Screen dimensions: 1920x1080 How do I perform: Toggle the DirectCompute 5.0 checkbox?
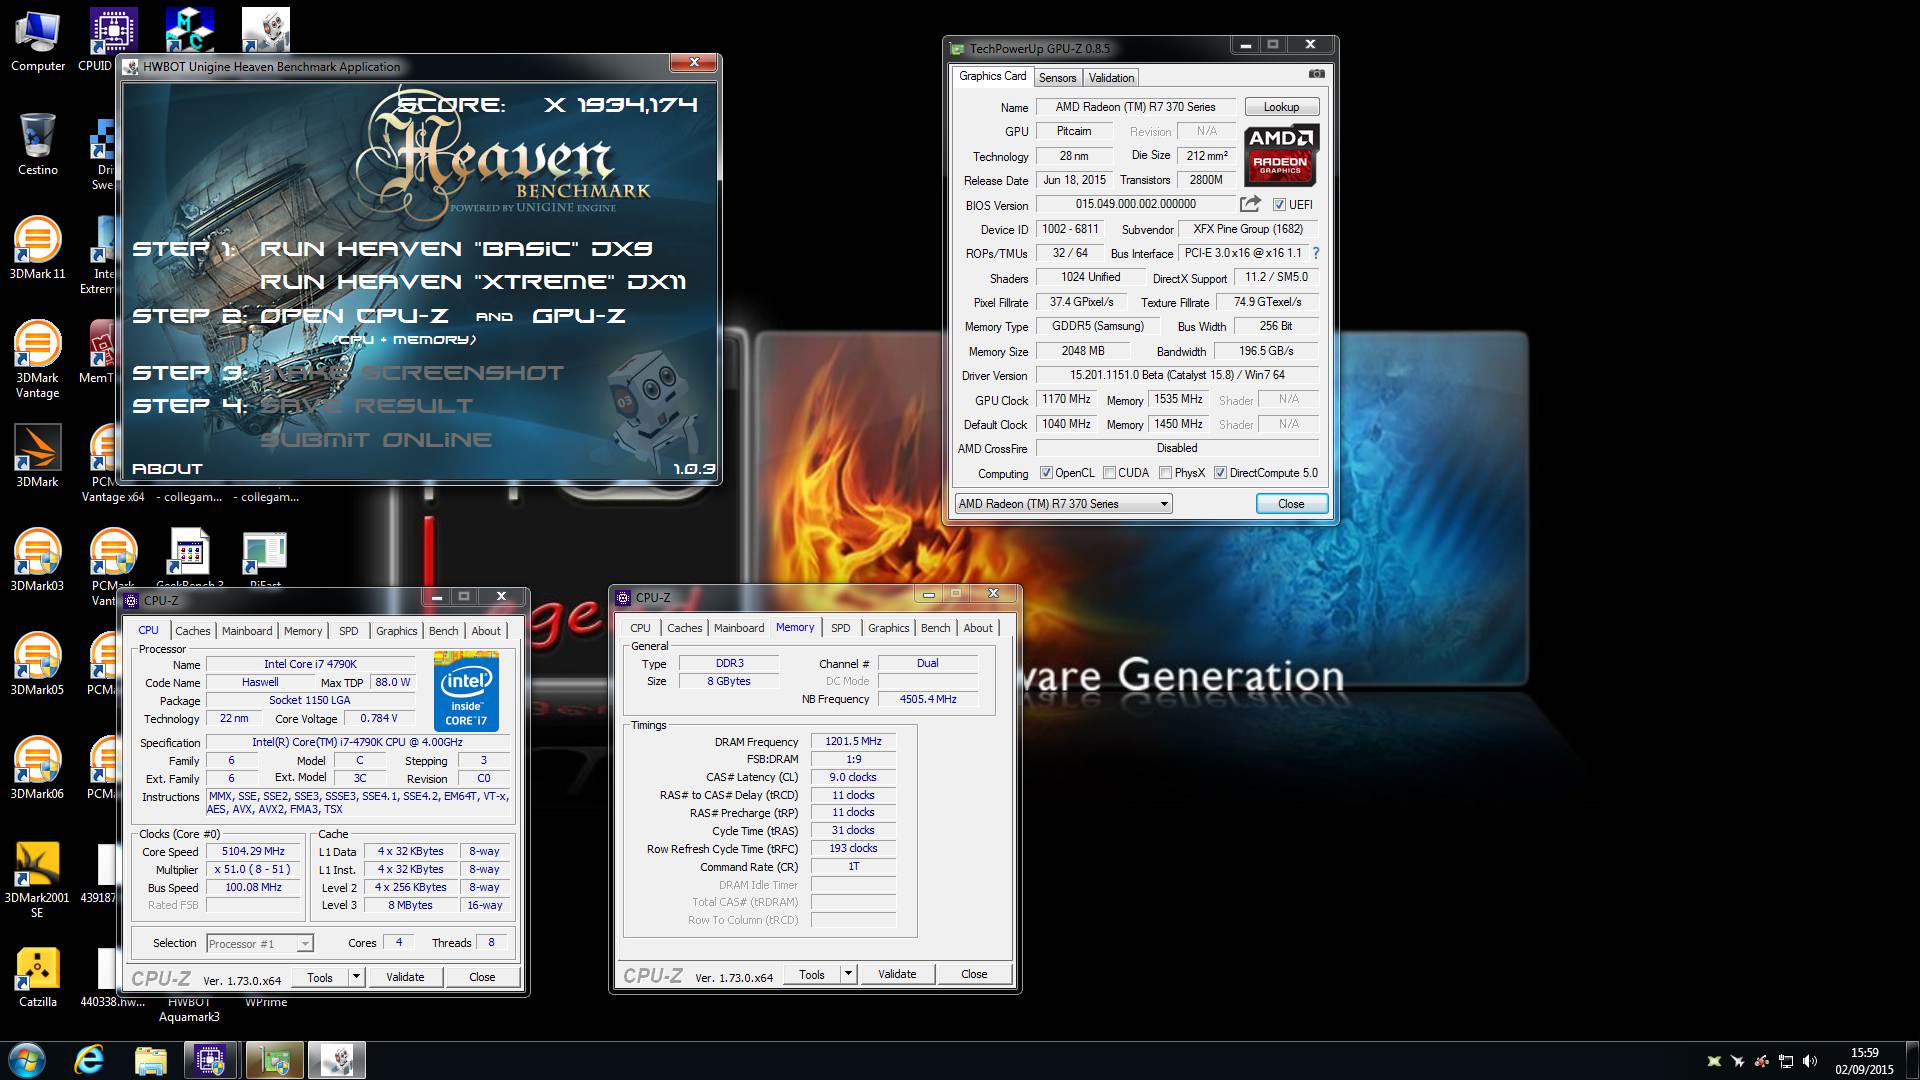pyautogui.click(x=1220, y=473)
